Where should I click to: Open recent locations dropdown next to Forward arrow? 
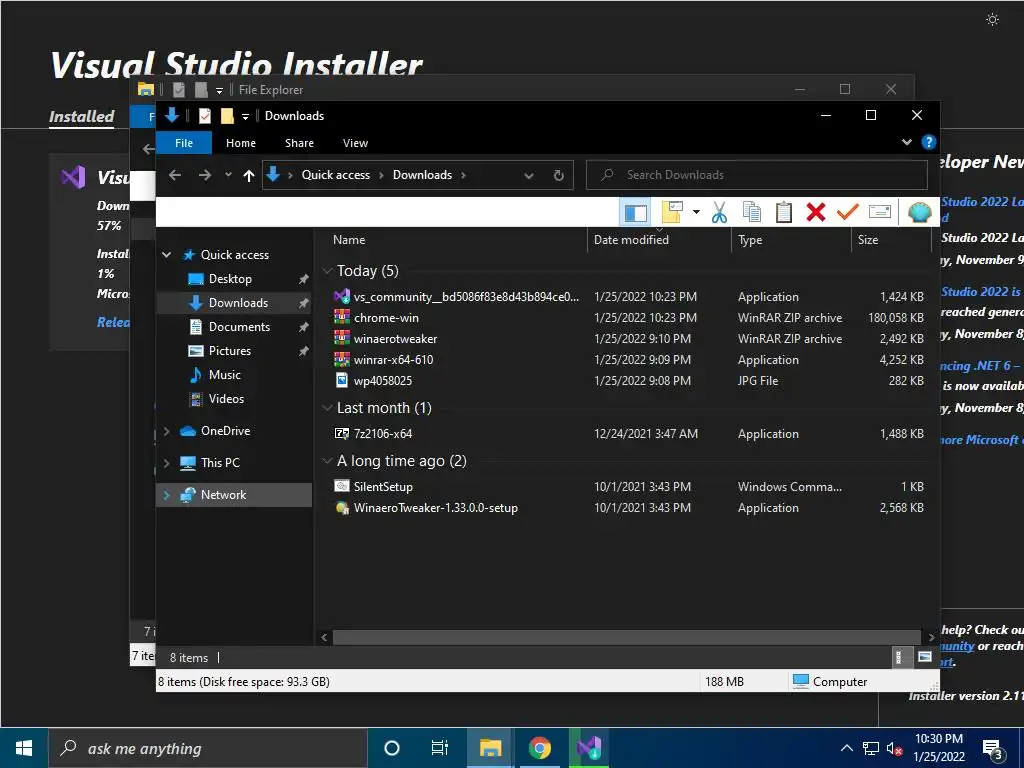(x=228, y=175)
